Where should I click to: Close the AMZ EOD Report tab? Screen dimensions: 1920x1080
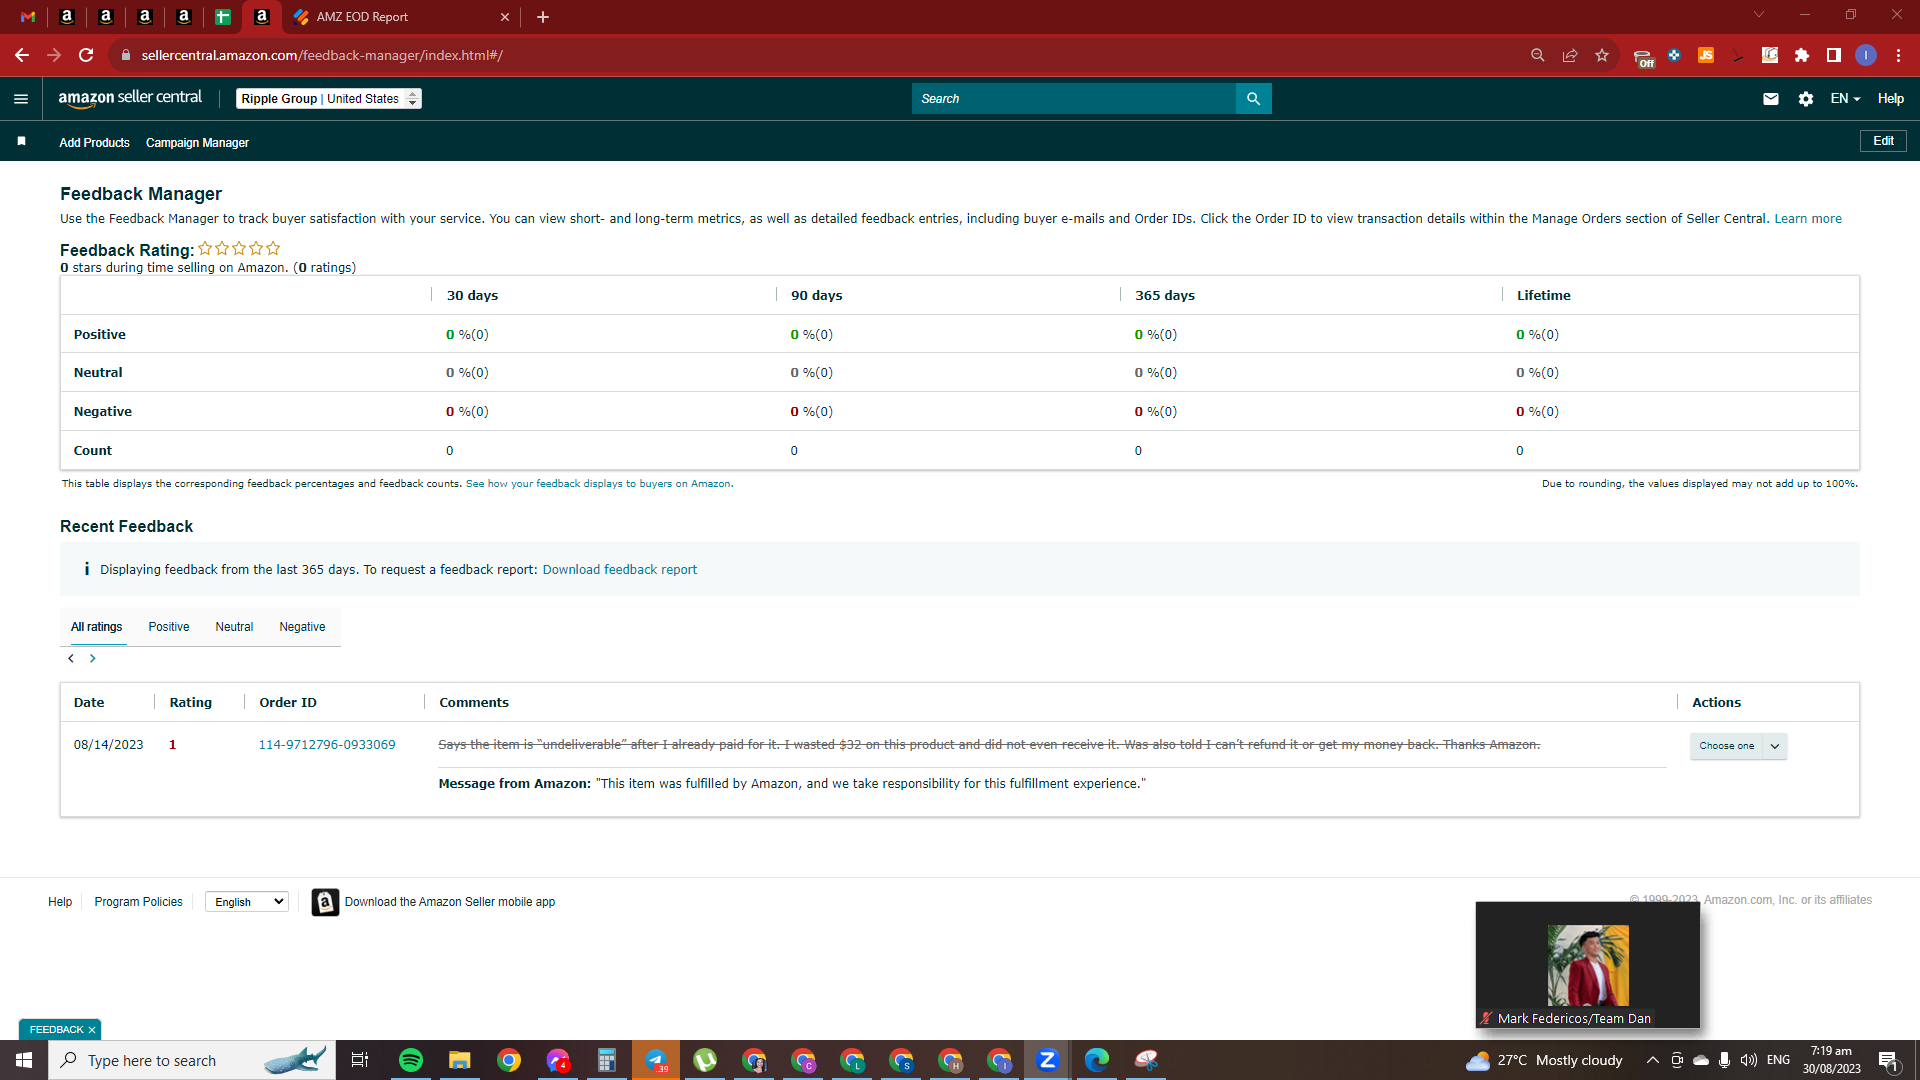click(504, 17)
